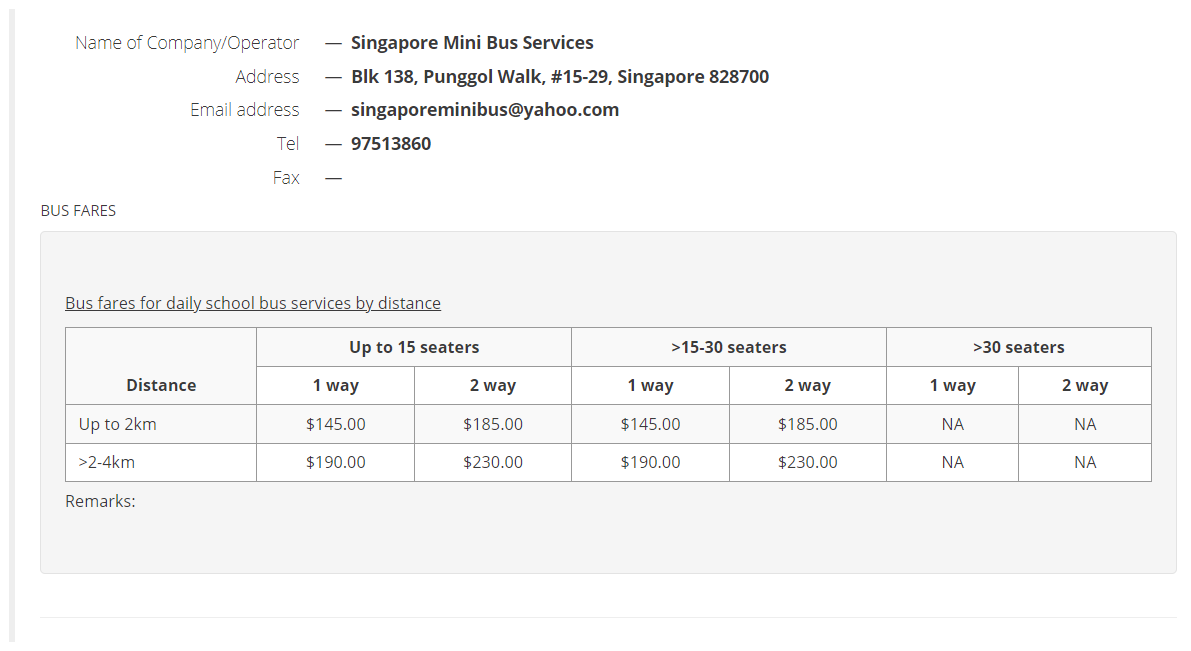Viewport: 1191px width, 651px height.
Task: Click the telephone number 97513860
Action: click(391, 144)
